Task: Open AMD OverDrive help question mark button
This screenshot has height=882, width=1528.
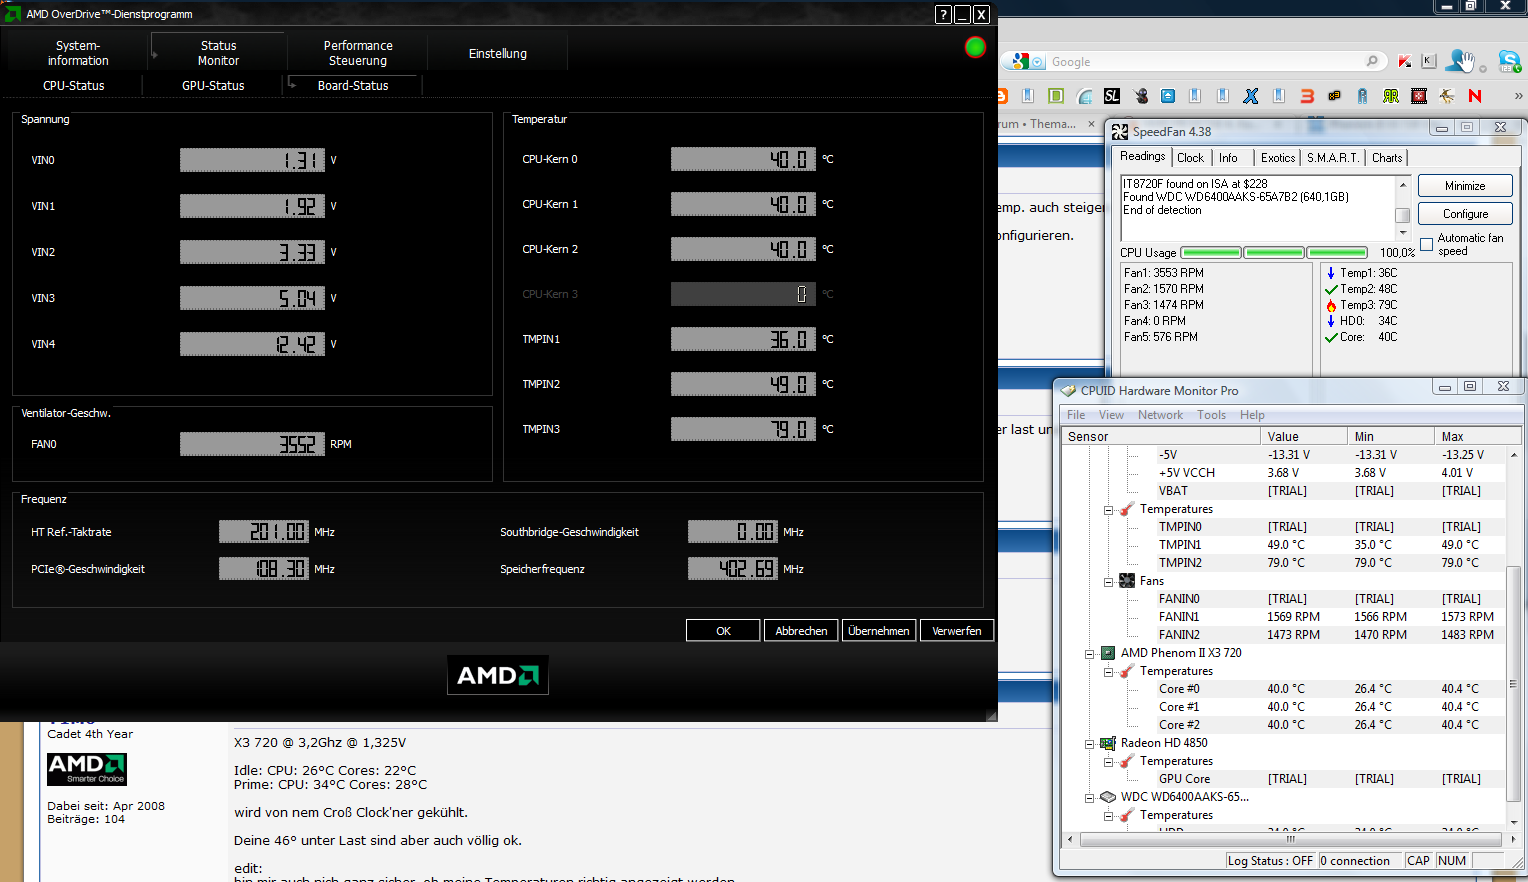Action: 943,14
